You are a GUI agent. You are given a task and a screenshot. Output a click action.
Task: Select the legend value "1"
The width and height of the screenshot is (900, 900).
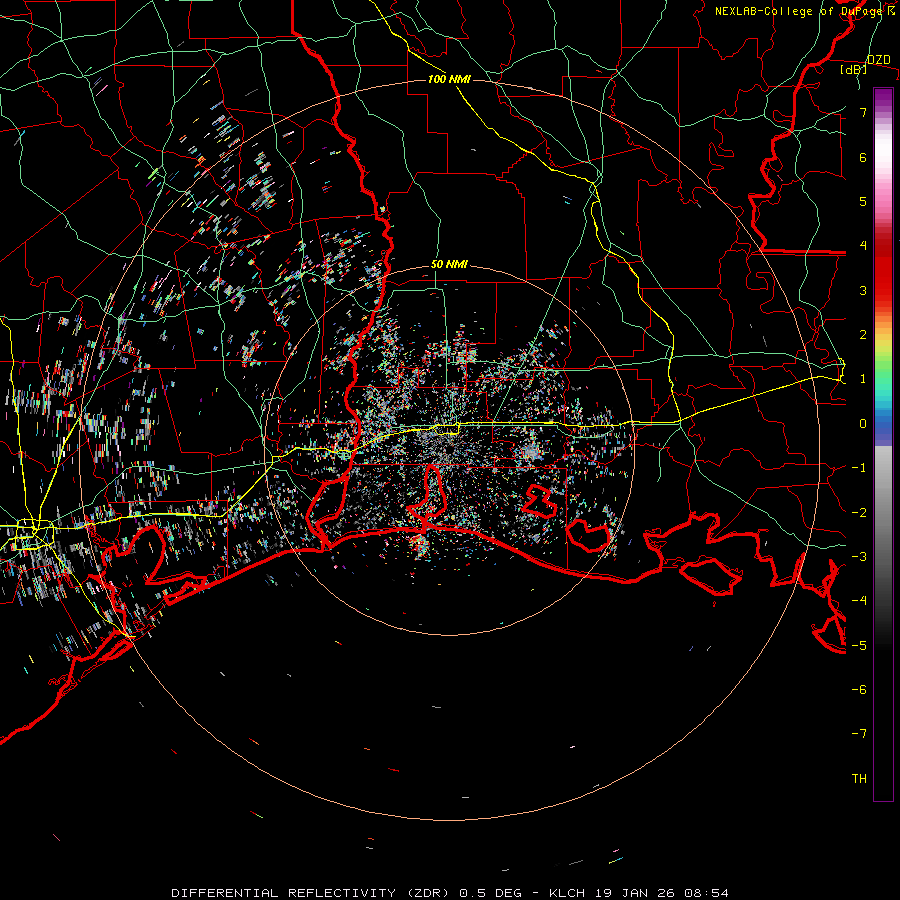(863, 379)
